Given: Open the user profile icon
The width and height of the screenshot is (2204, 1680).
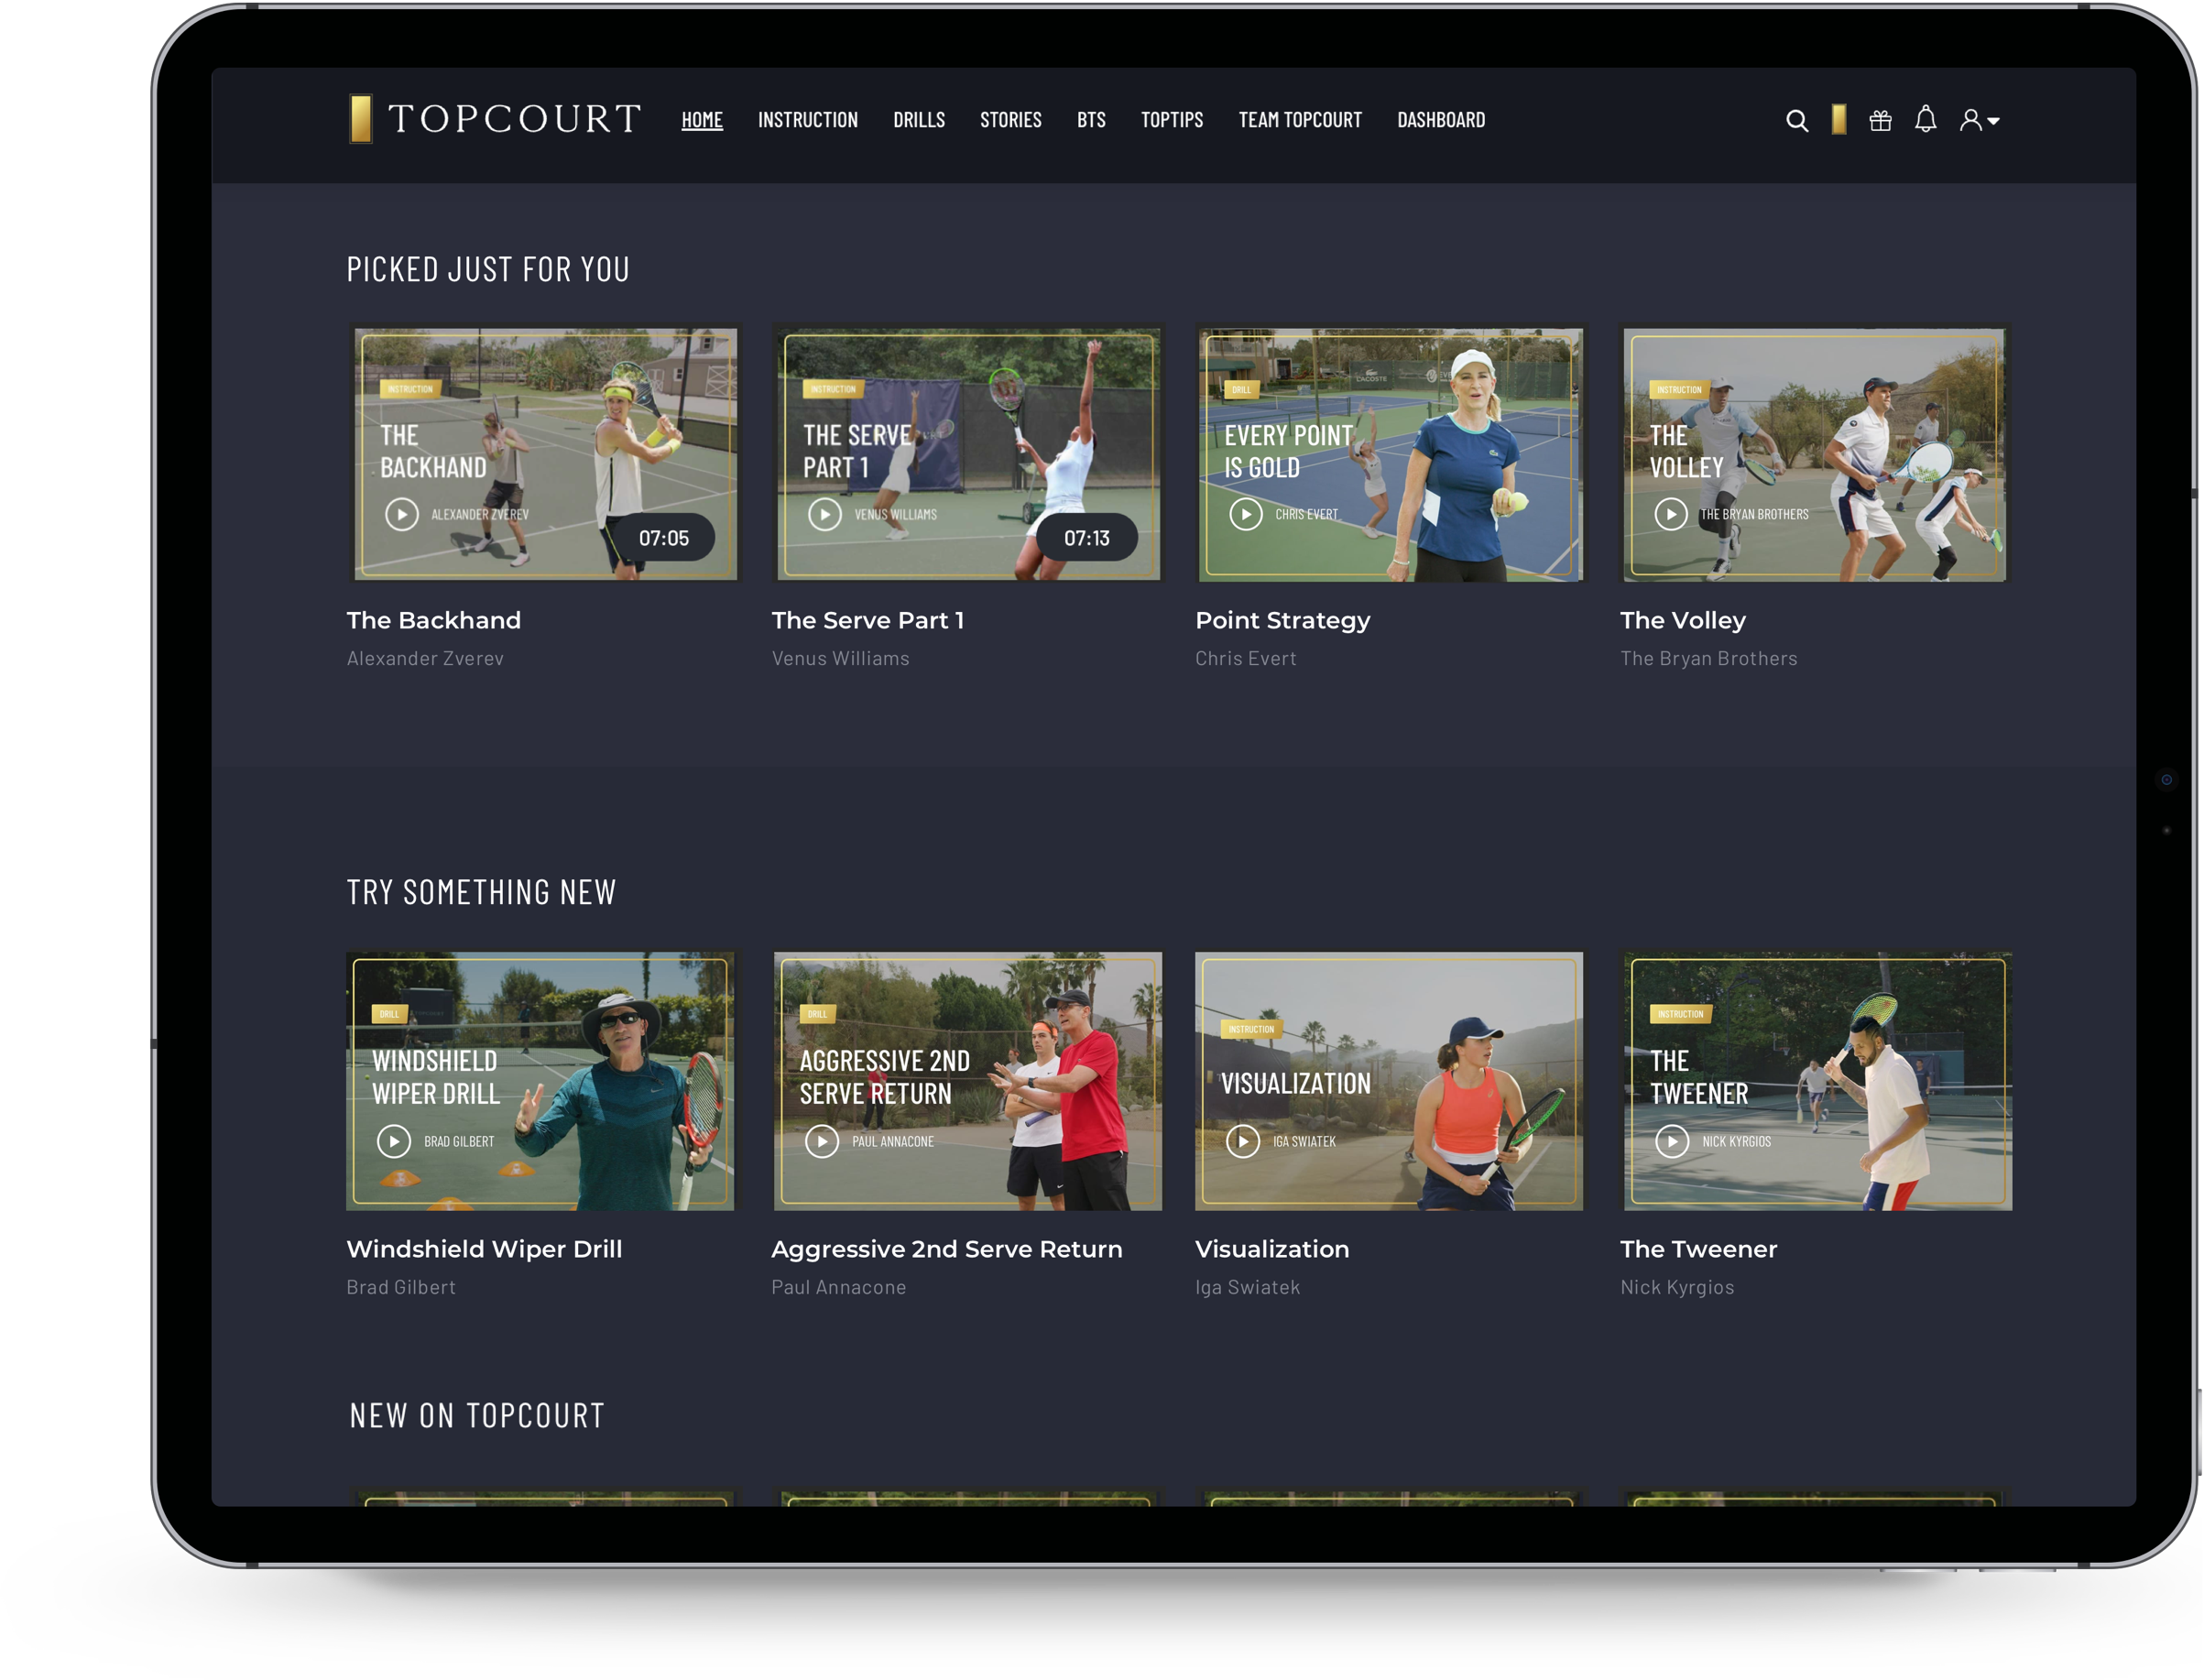Looking at the screenshot, I should pos(1969,120).
